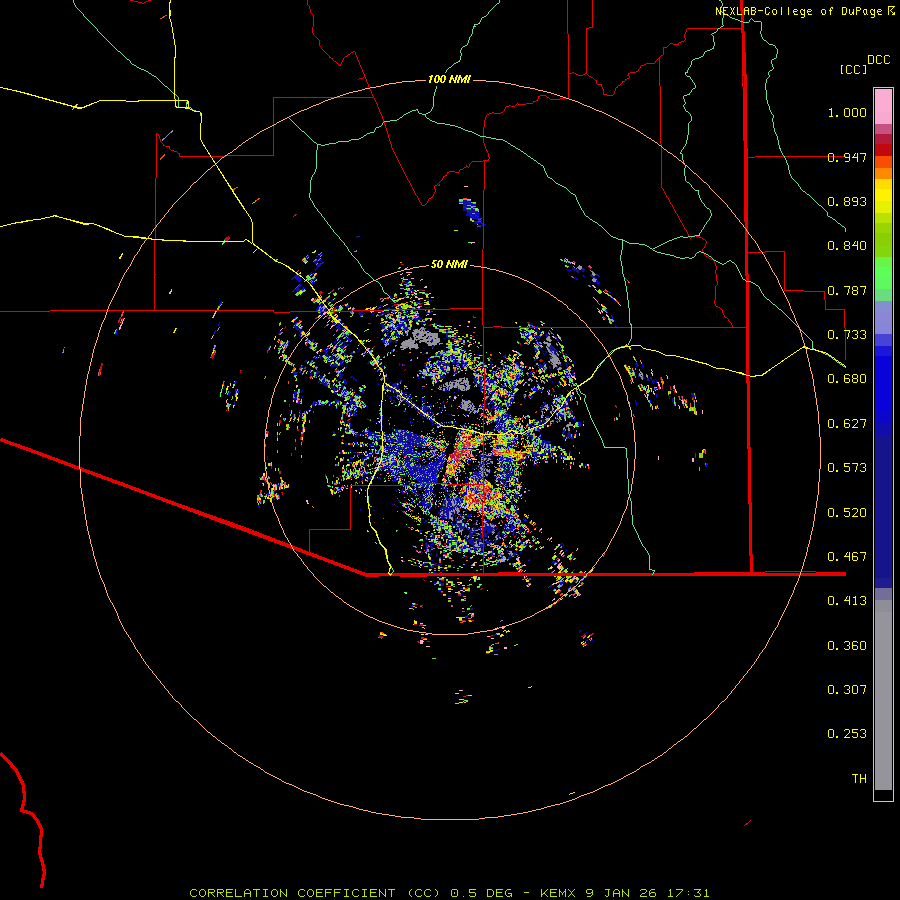This screenshot has height=900, width=900.
Task: Click the 1.000 color scale value
Action: [847, 112]
